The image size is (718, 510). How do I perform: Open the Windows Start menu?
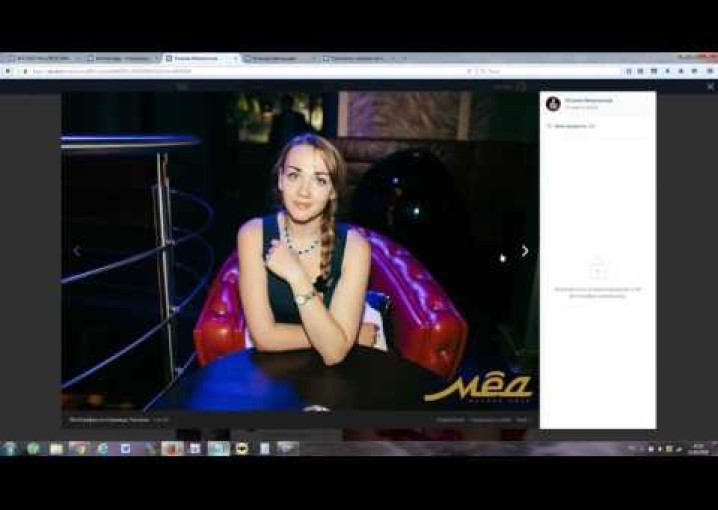pyautogui.click(x=10, y=448)
